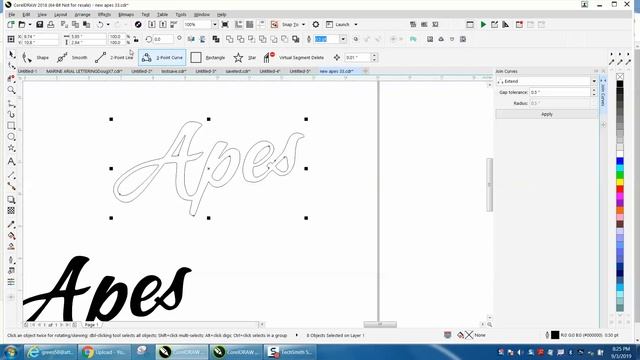The height and width of the screenshot is (360, 640).
Task: Open Chrome Upload window from taskbar
Action: pos(105,352)
